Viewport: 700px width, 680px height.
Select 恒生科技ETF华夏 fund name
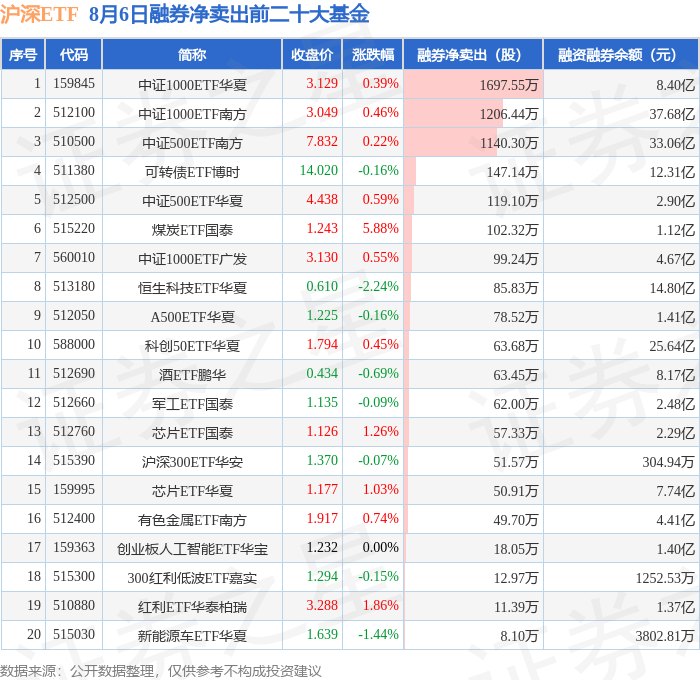coord(192,288)
